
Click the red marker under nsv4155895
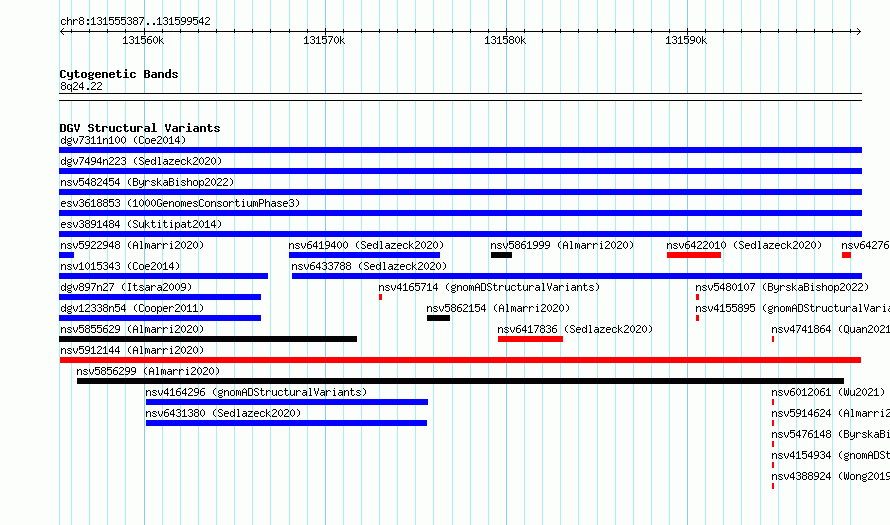[x=697, y=318]
